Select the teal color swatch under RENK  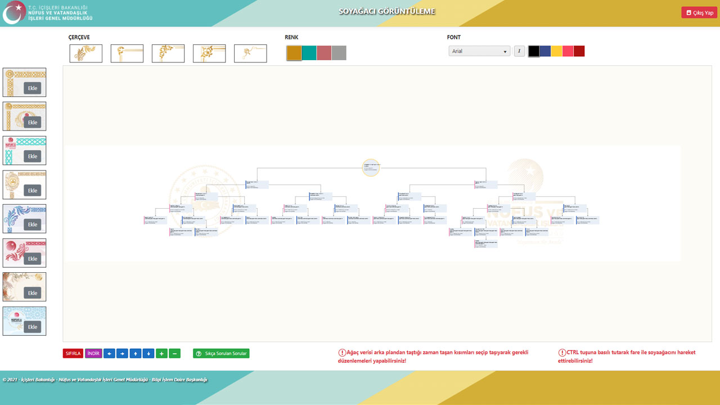coord(309,53)
